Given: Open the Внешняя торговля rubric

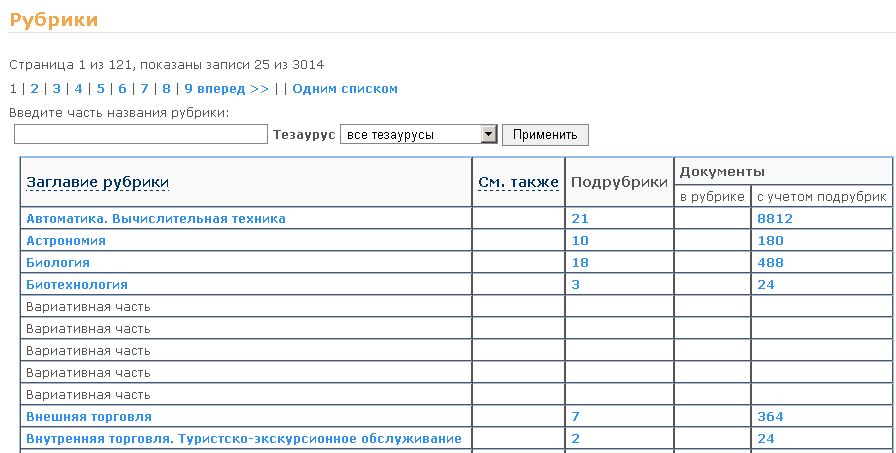Looking at the screenshot, I should pos(89,416).
